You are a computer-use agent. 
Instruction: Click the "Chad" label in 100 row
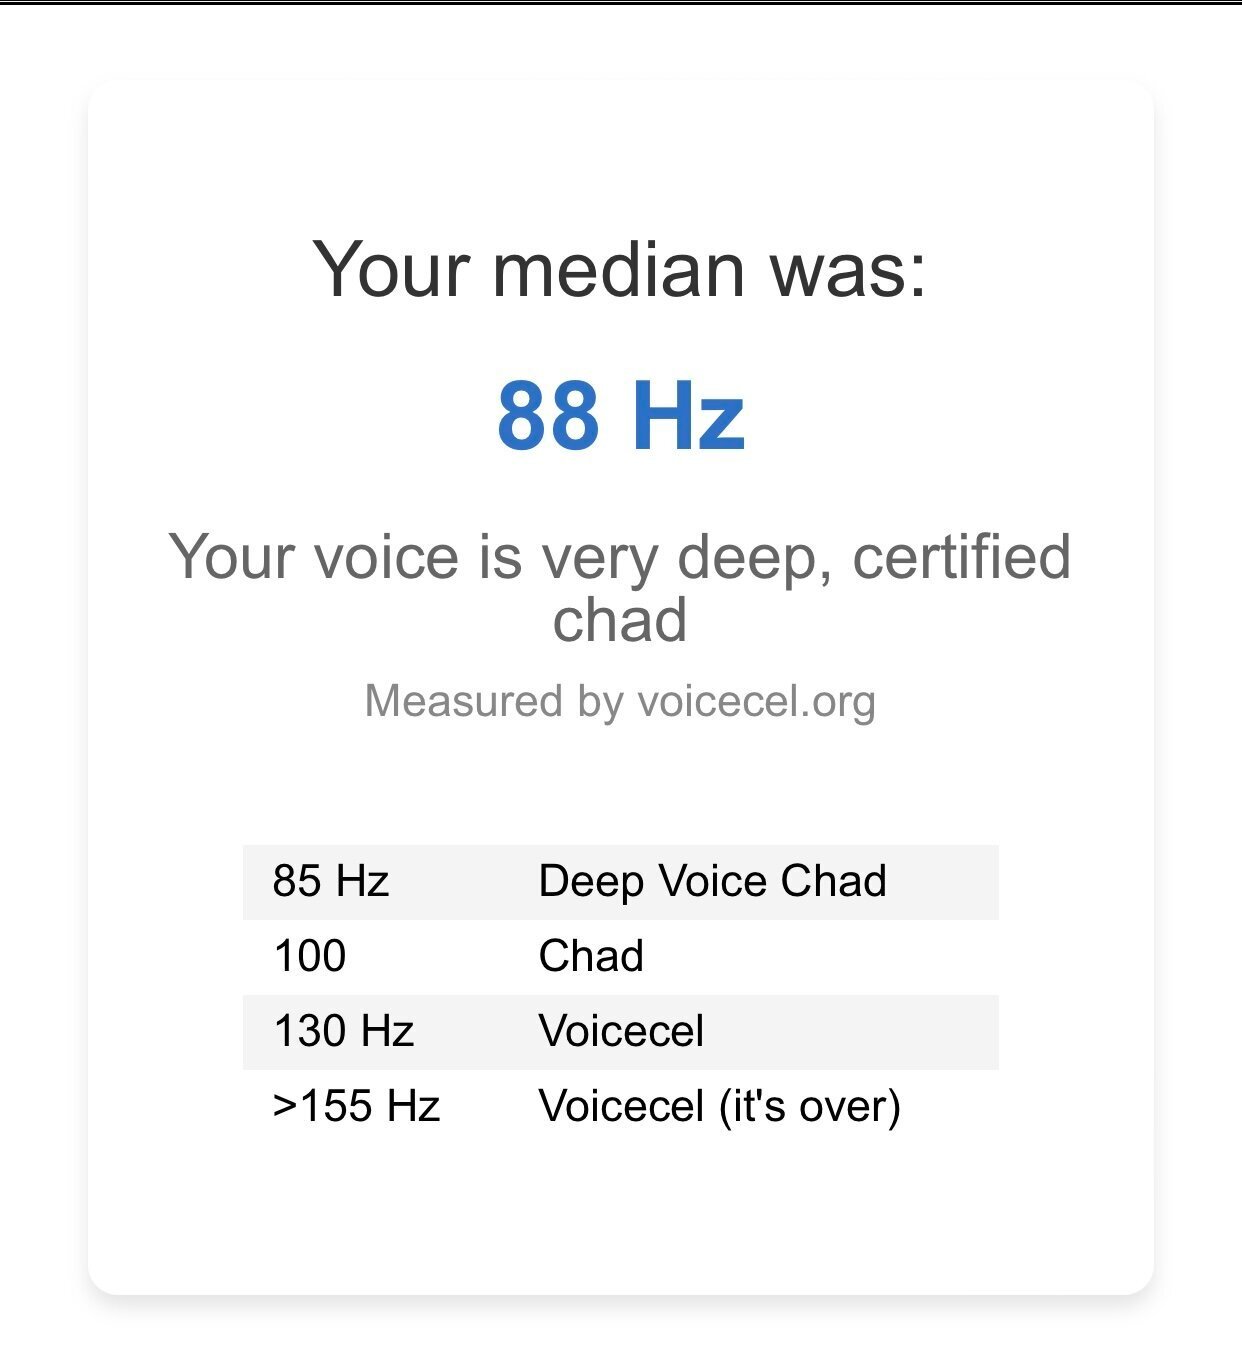[591, 957]
